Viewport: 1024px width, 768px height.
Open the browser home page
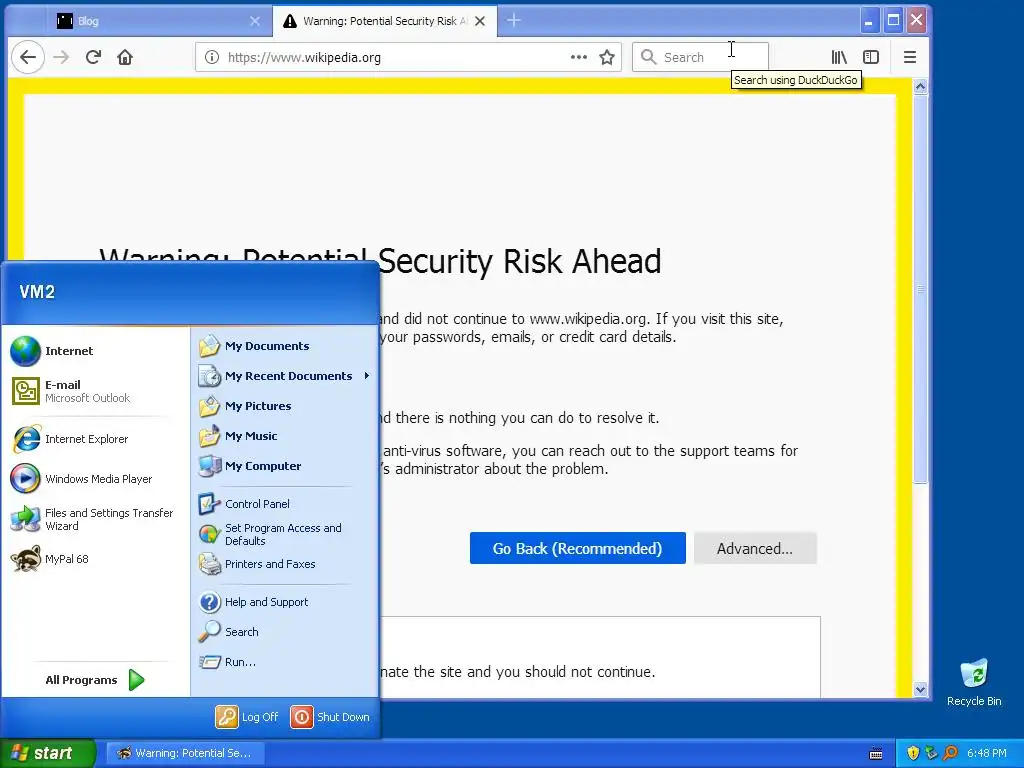[x=125, y=57]
